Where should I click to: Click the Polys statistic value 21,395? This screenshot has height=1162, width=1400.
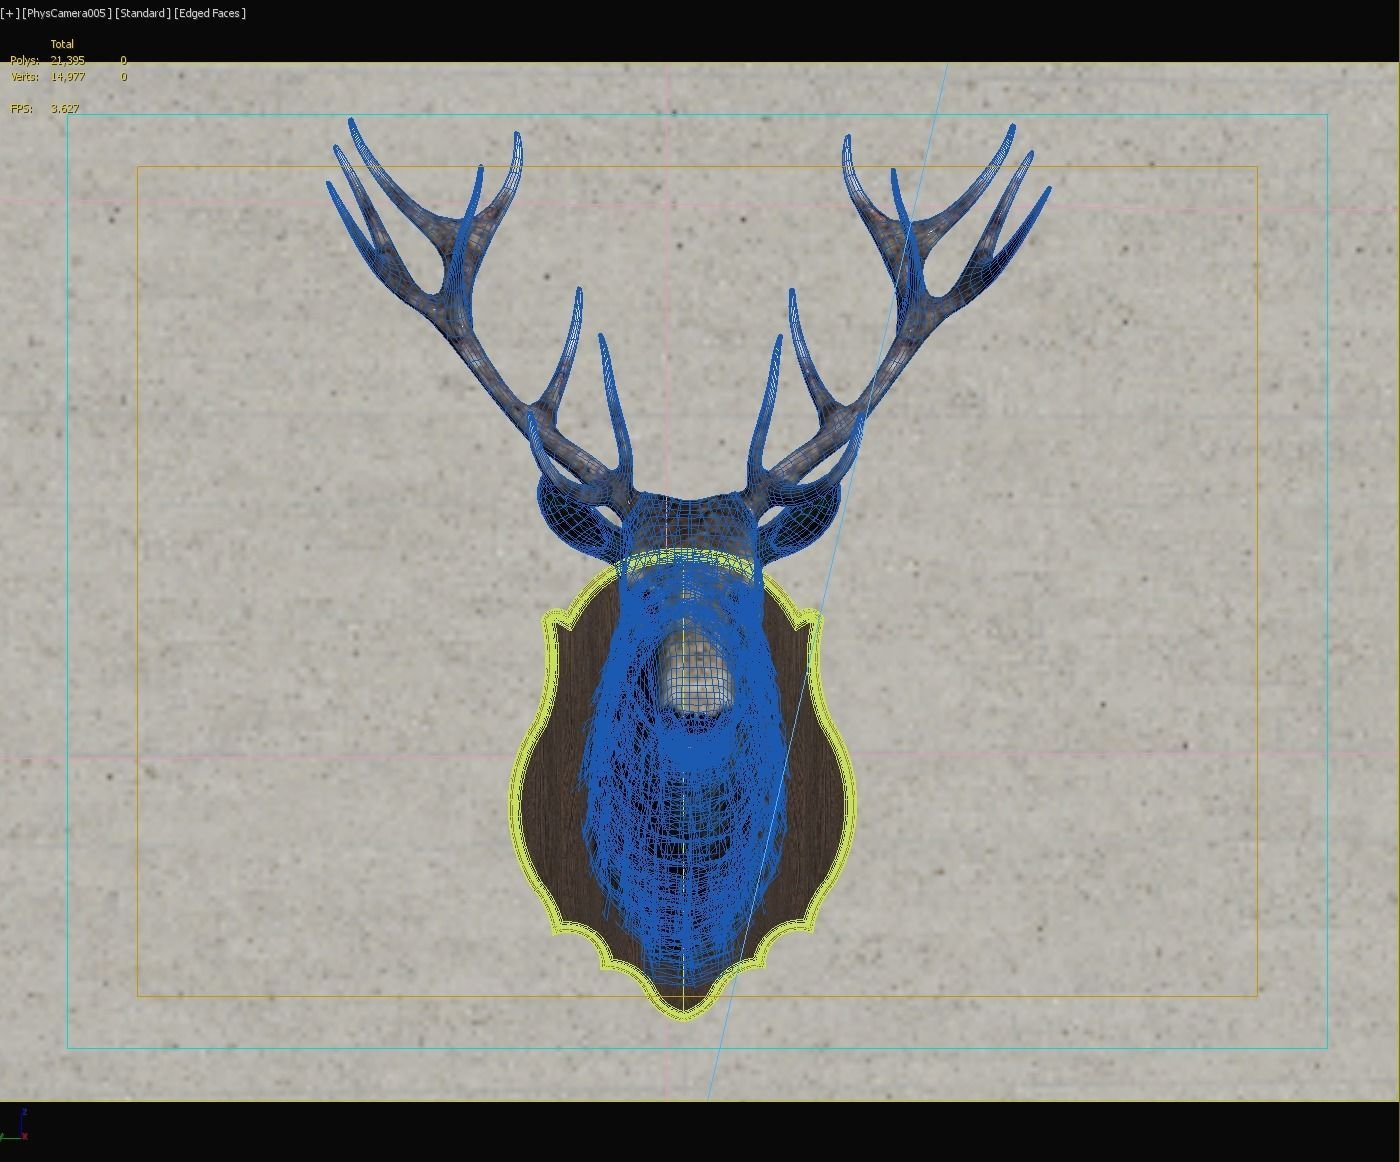click(x=67, y=60)
